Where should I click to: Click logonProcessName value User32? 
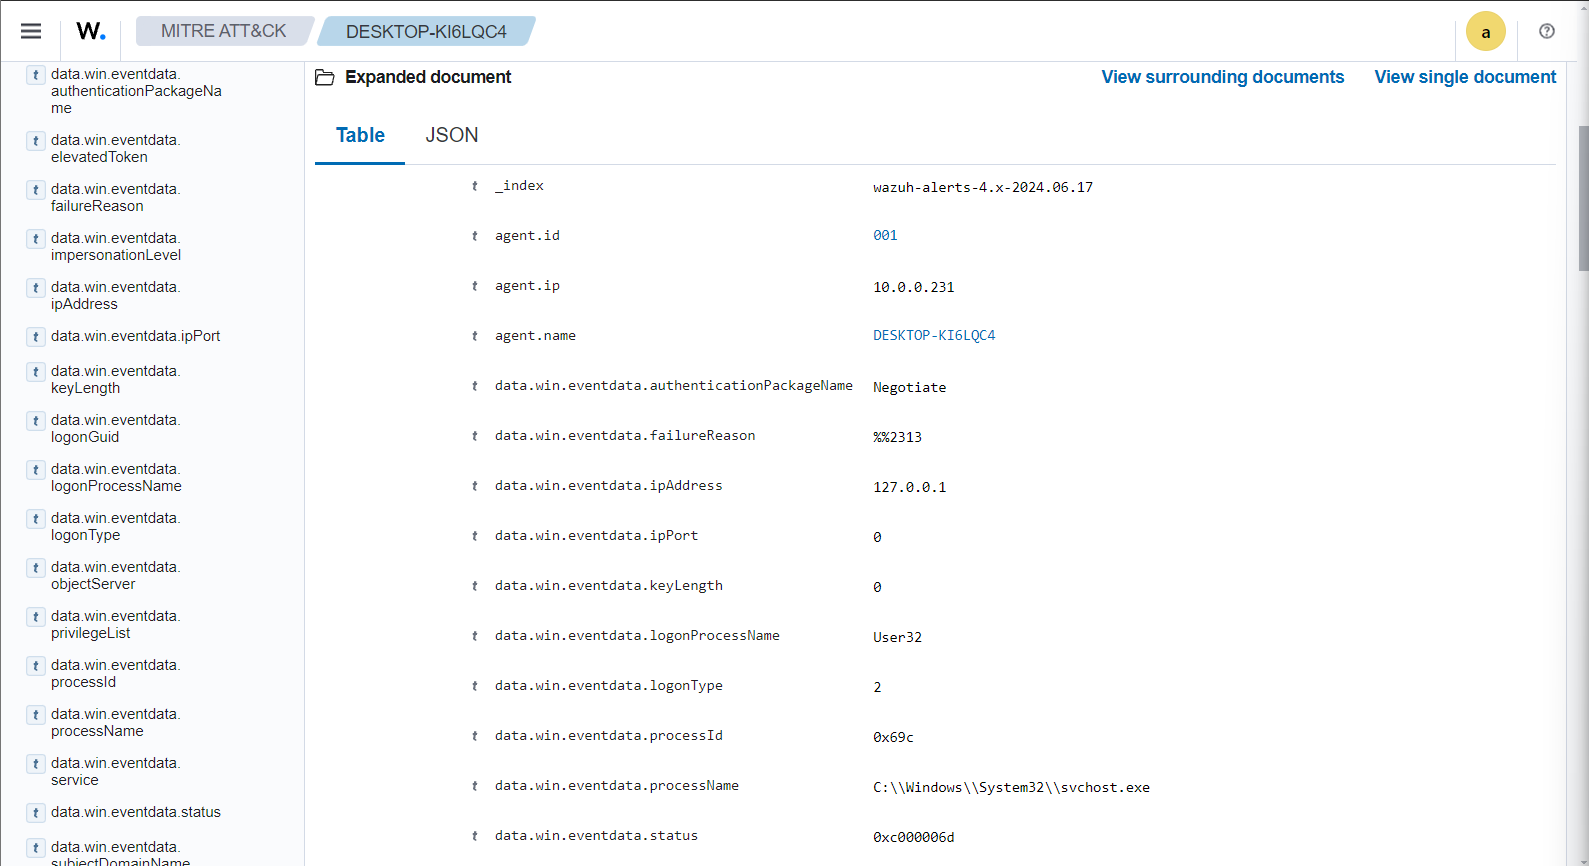[x=897, y=637]
